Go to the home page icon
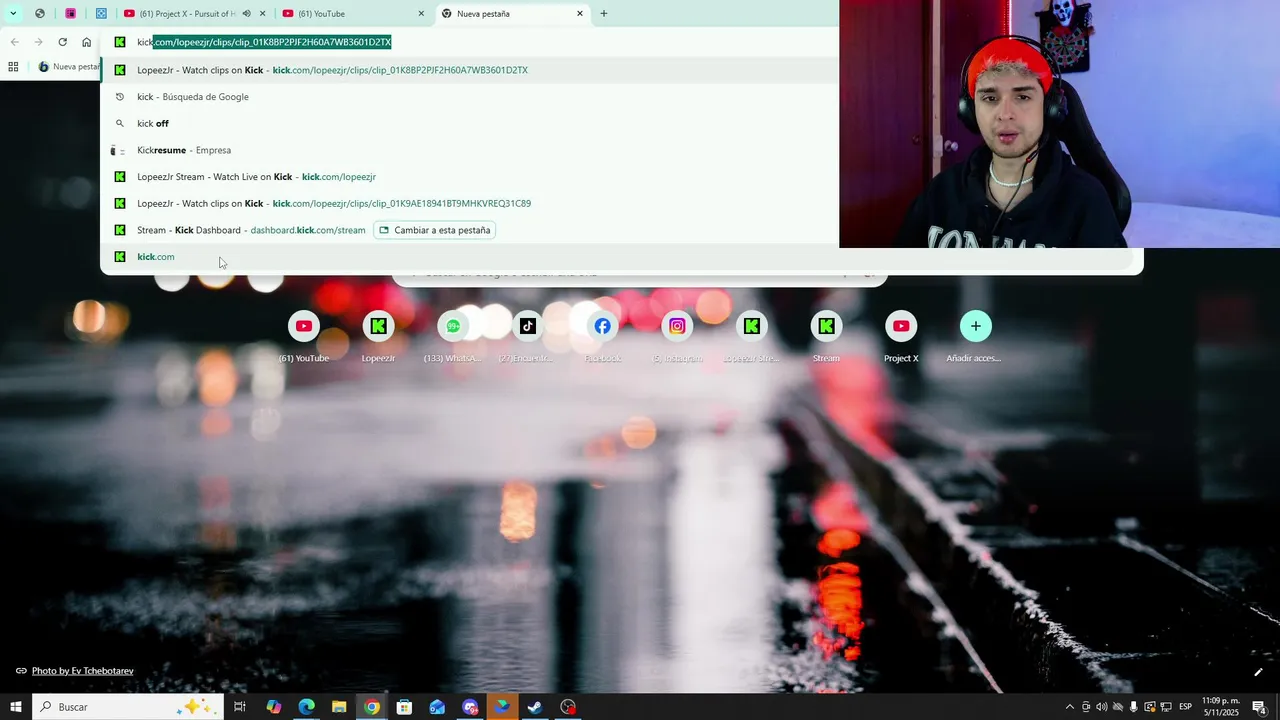This screenshot has width=1280, height=720. pos(87,42)
